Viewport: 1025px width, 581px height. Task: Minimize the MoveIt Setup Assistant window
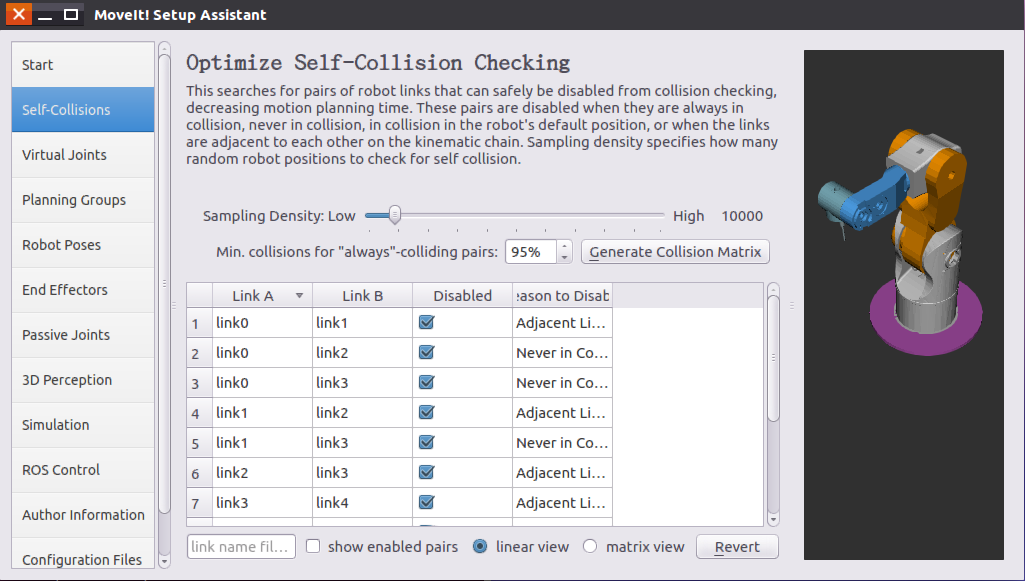point(44,14)
